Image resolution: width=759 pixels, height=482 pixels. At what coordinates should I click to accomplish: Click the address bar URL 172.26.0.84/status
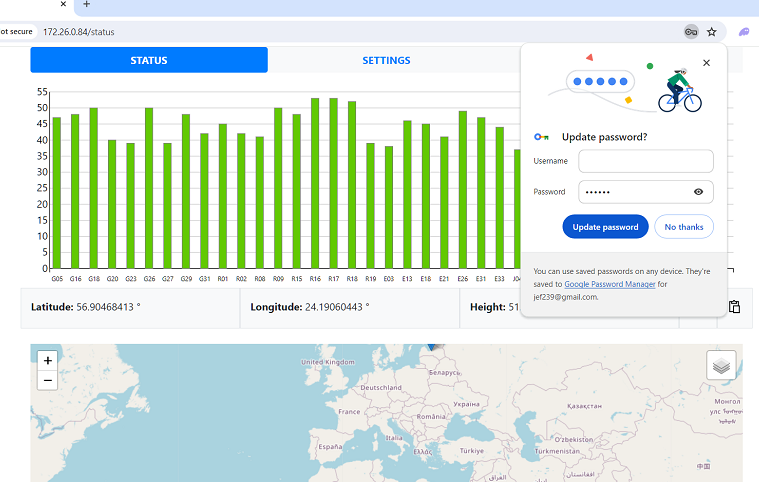pyautogui.click(x=79, y=32)
